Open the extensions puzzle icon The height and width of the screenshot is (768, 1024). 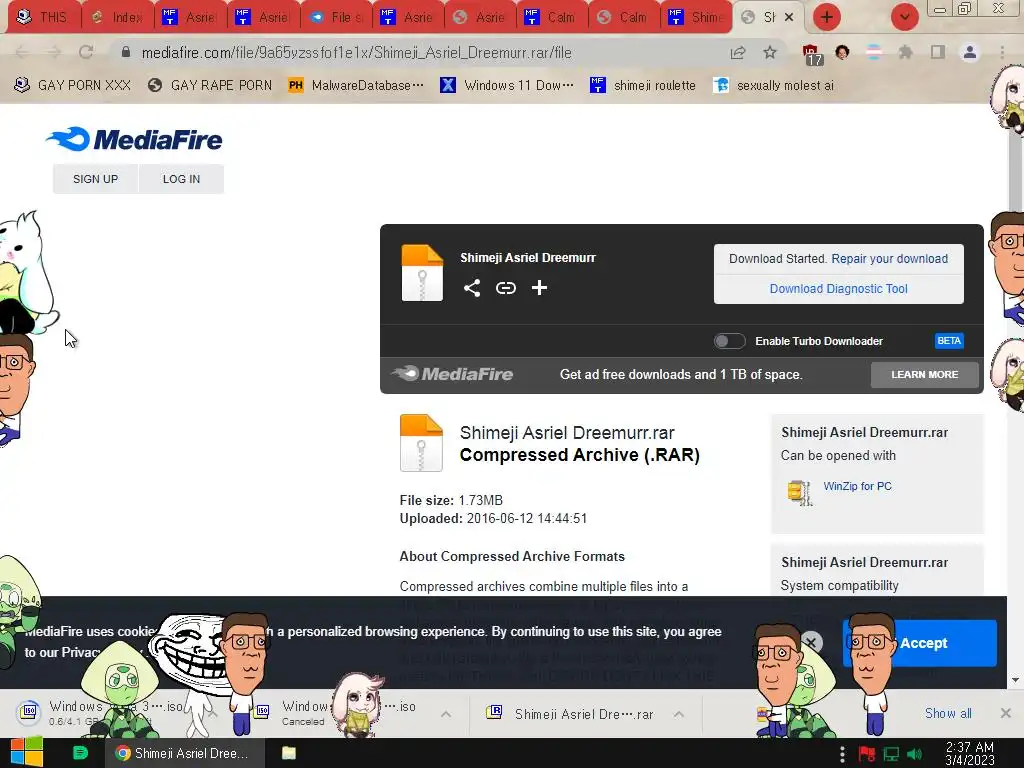(905, 52)
